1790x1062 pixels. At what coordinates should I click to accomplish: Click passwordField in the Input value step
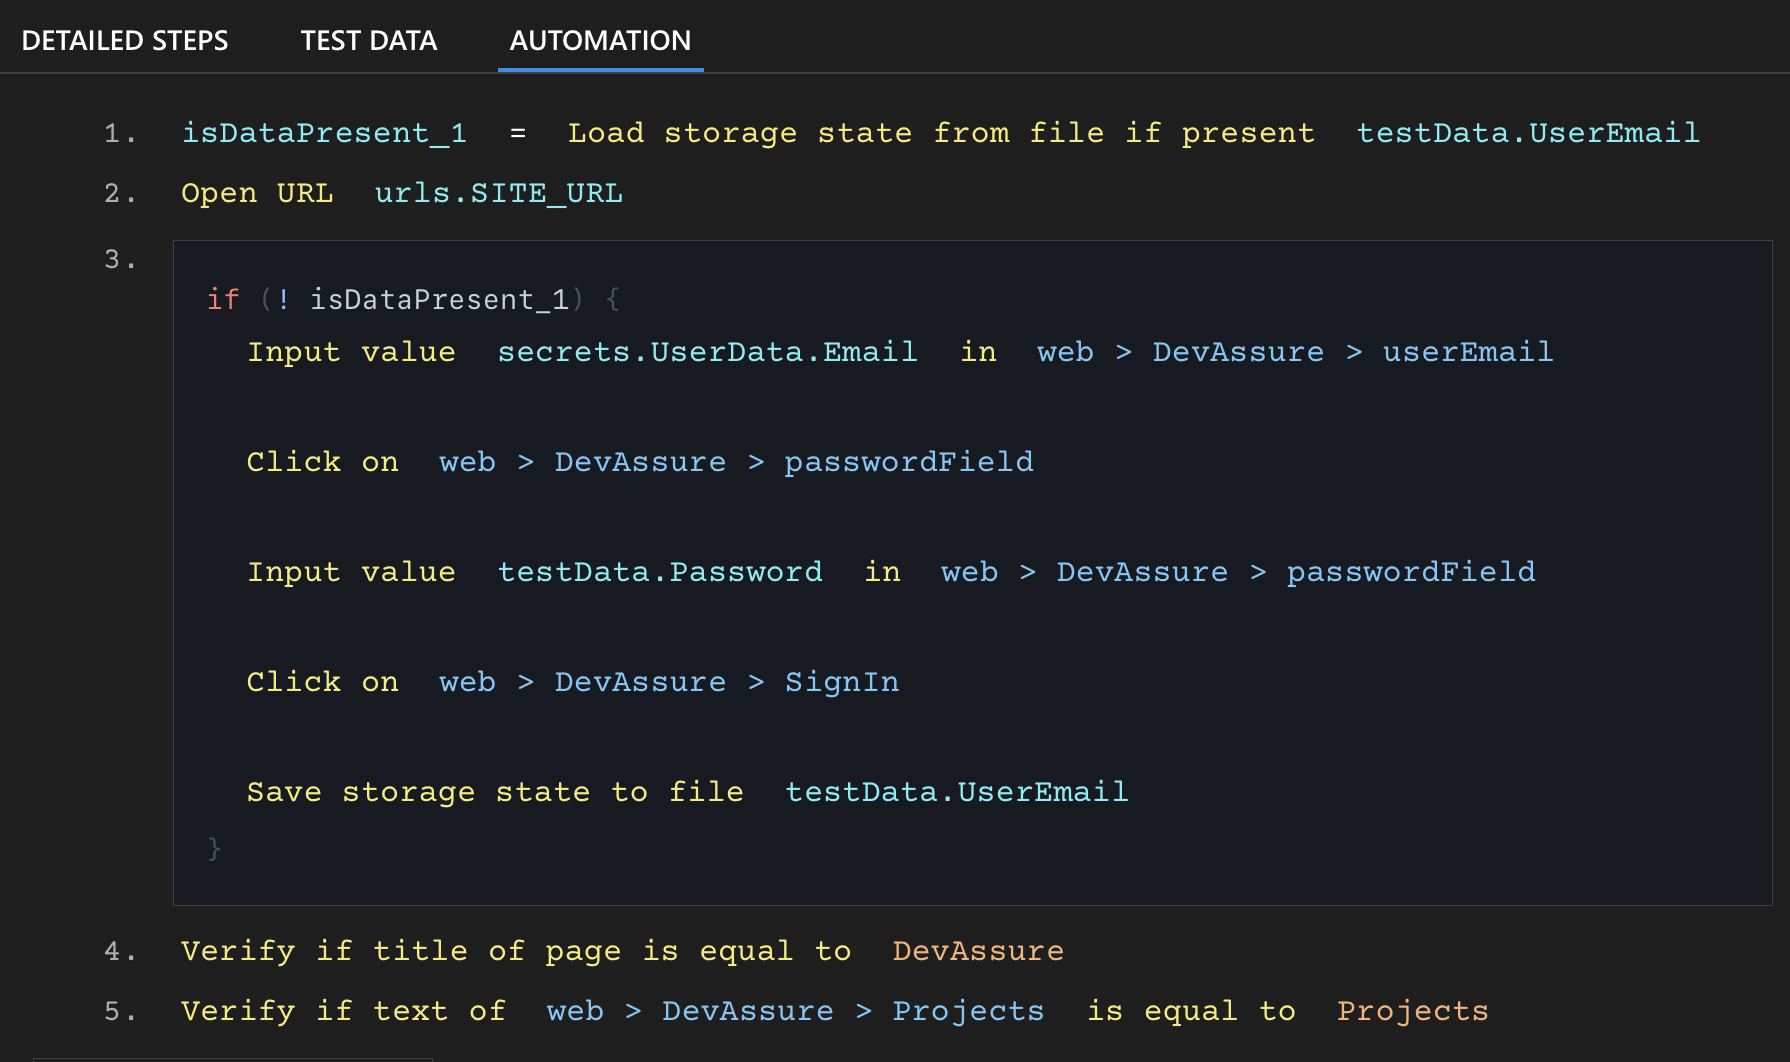pos(1410,571)
